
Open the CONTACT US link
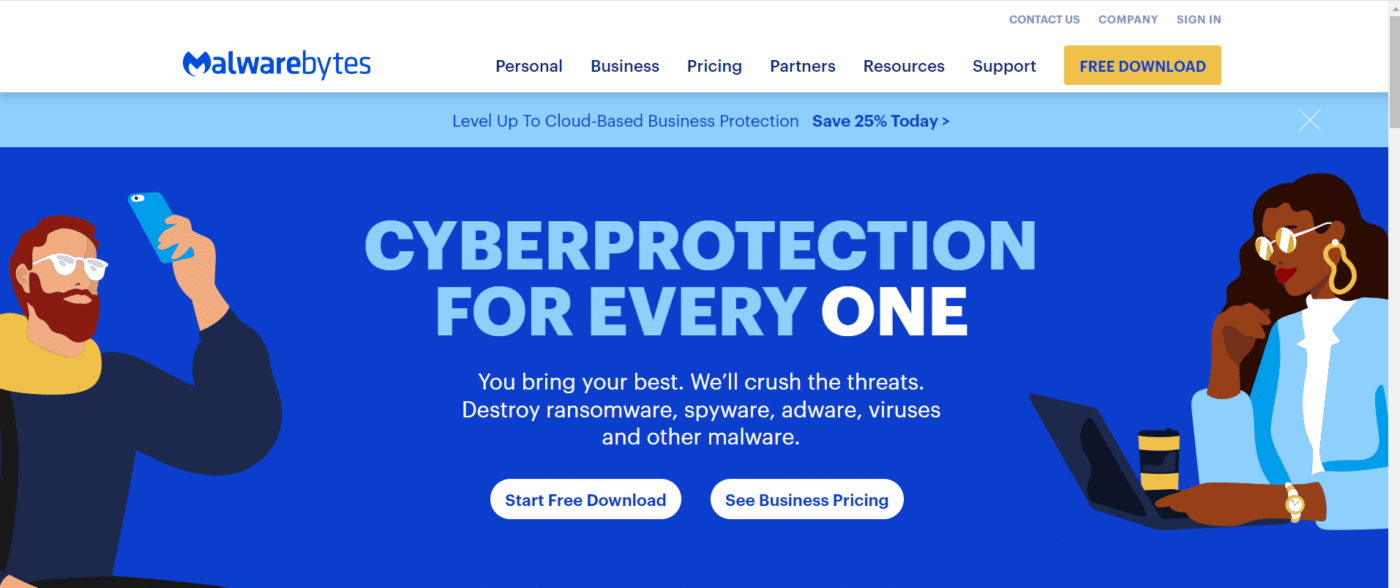coord(1044,19)
